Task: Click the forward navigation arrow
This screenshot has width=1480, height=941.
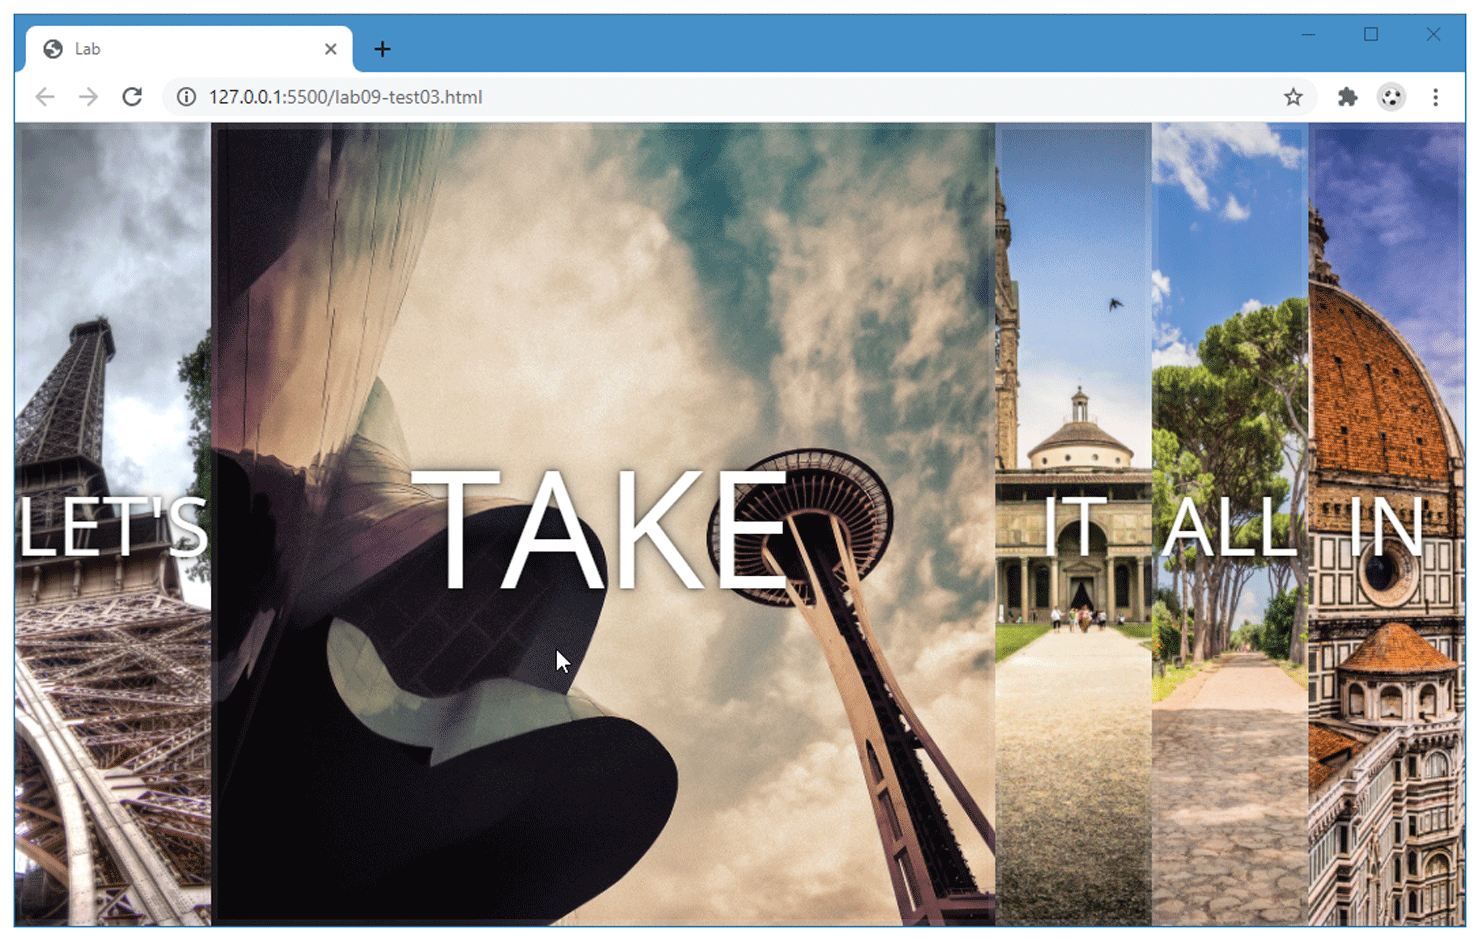Action: (x=89, y=97)
